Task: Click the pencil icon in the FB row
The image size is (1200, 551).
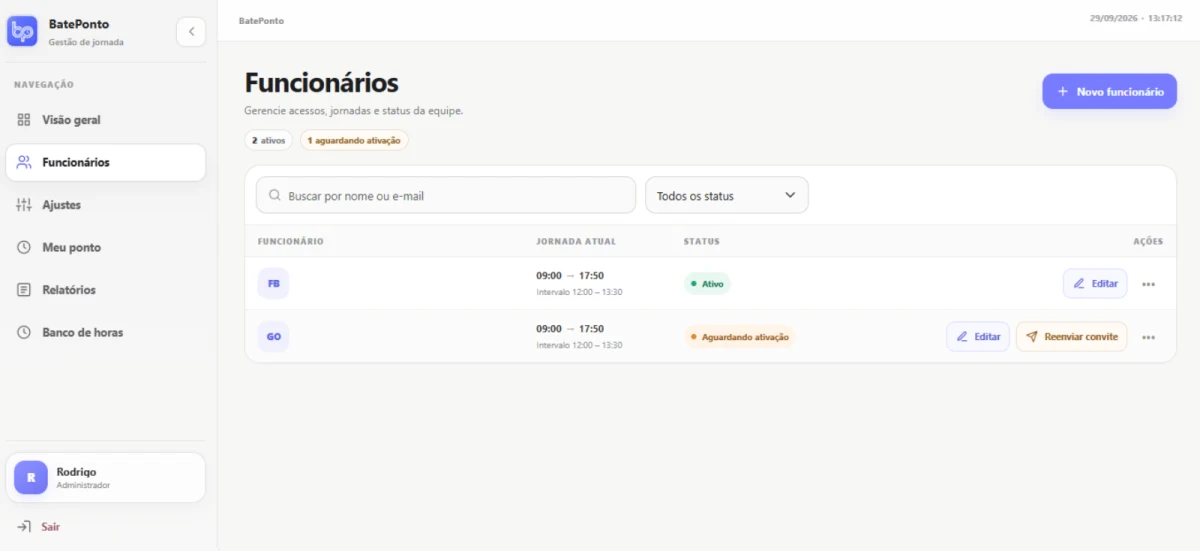Action: click(x=1079, y=284)
